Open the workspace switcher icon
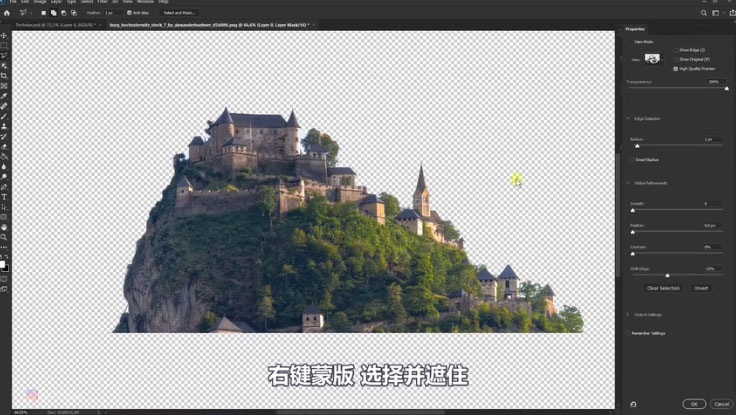 pos(716,13)
